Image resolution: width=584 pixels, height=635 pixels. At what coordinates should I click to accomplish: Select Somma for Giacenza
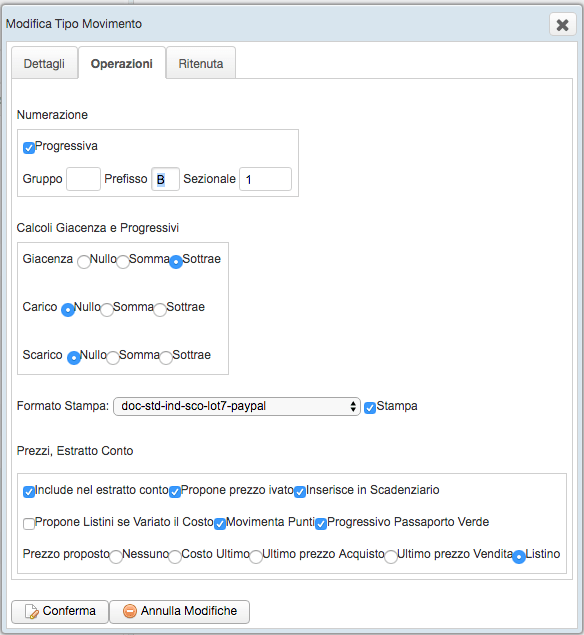tap(123, 262)
